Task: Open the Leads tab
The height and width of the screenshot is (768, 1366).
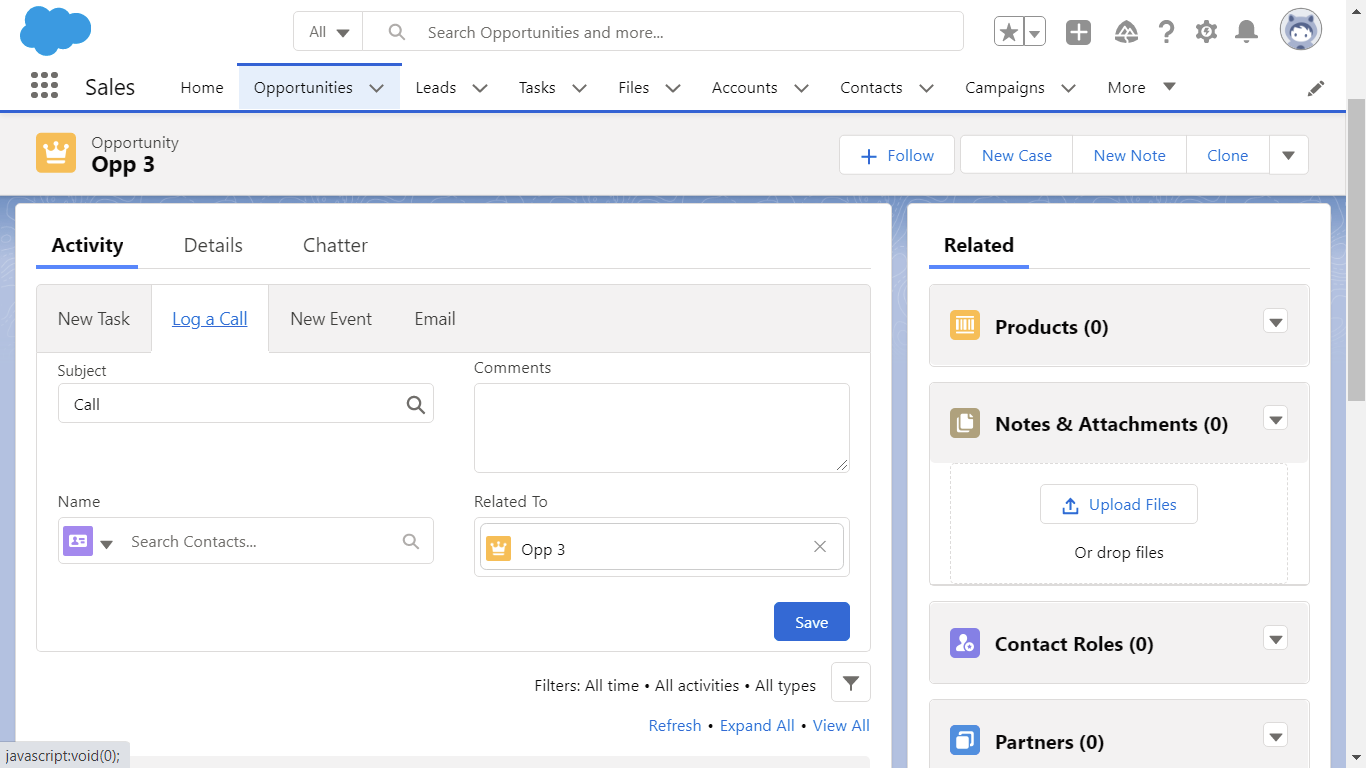Action: pyautogui.click(x=436, y=87)
